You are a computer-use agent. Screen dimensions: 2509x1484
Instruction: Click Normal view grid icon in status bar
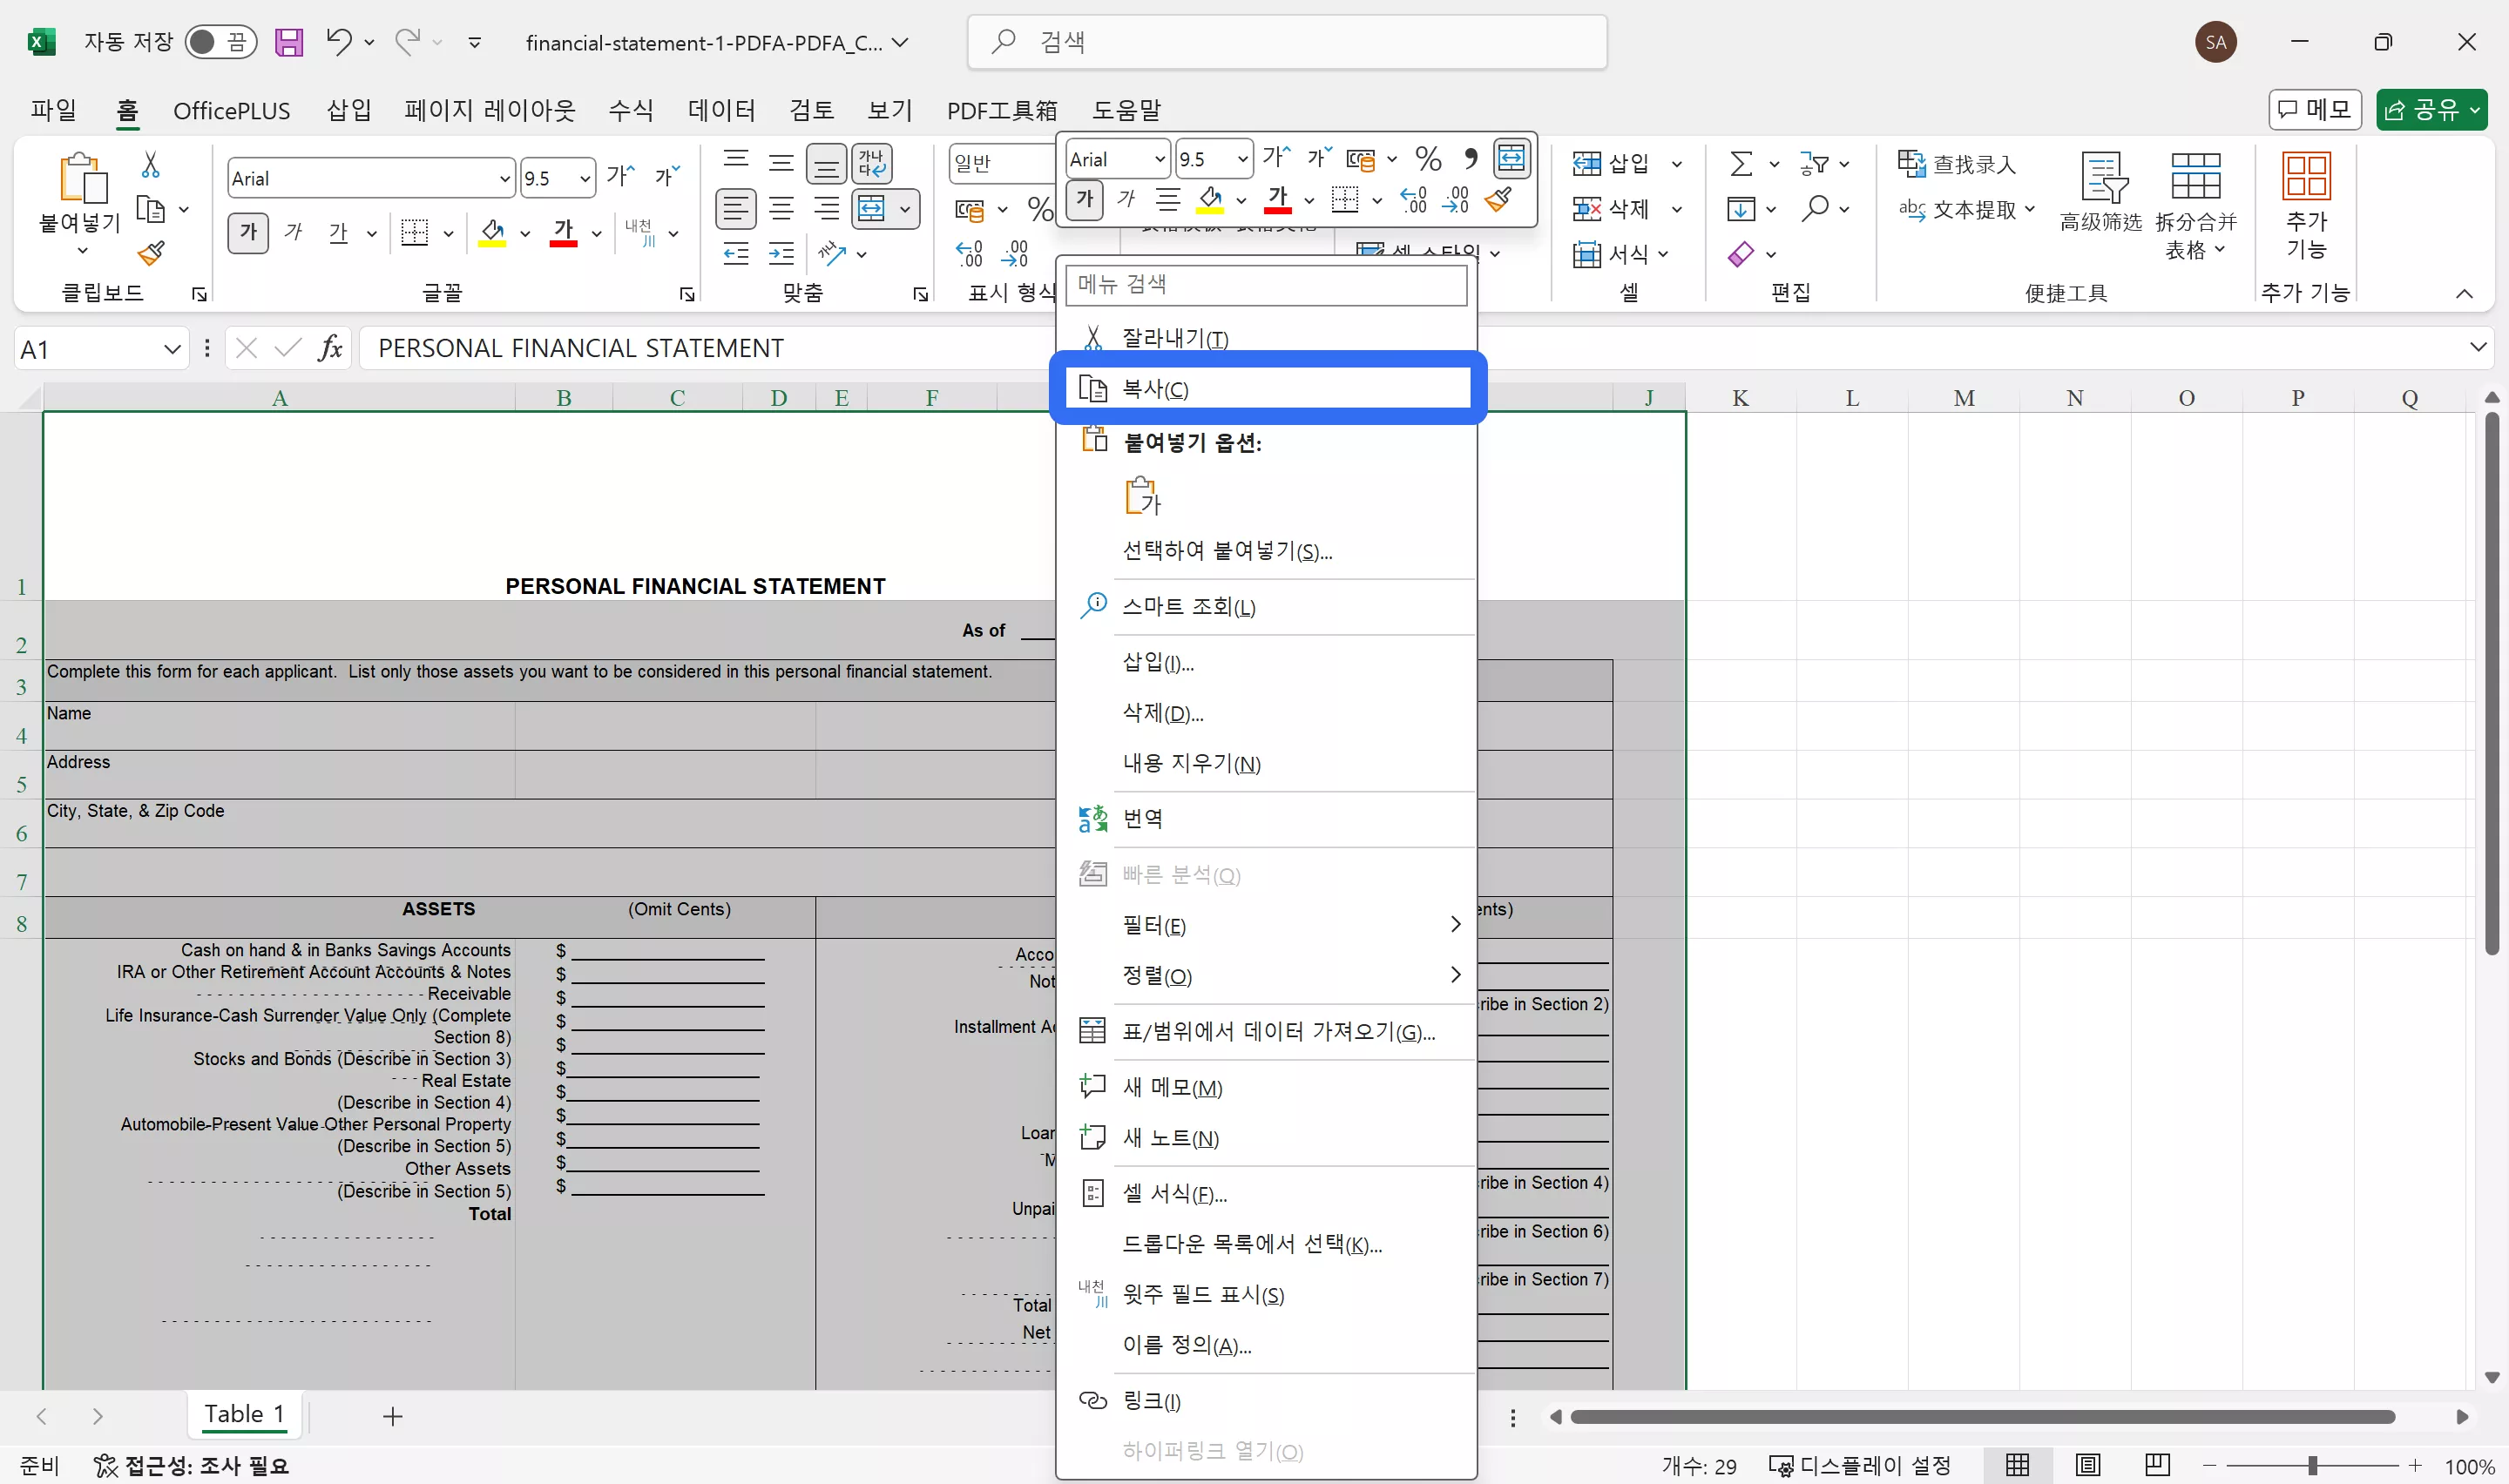pyautogui.click(x=2018, y=1465)
